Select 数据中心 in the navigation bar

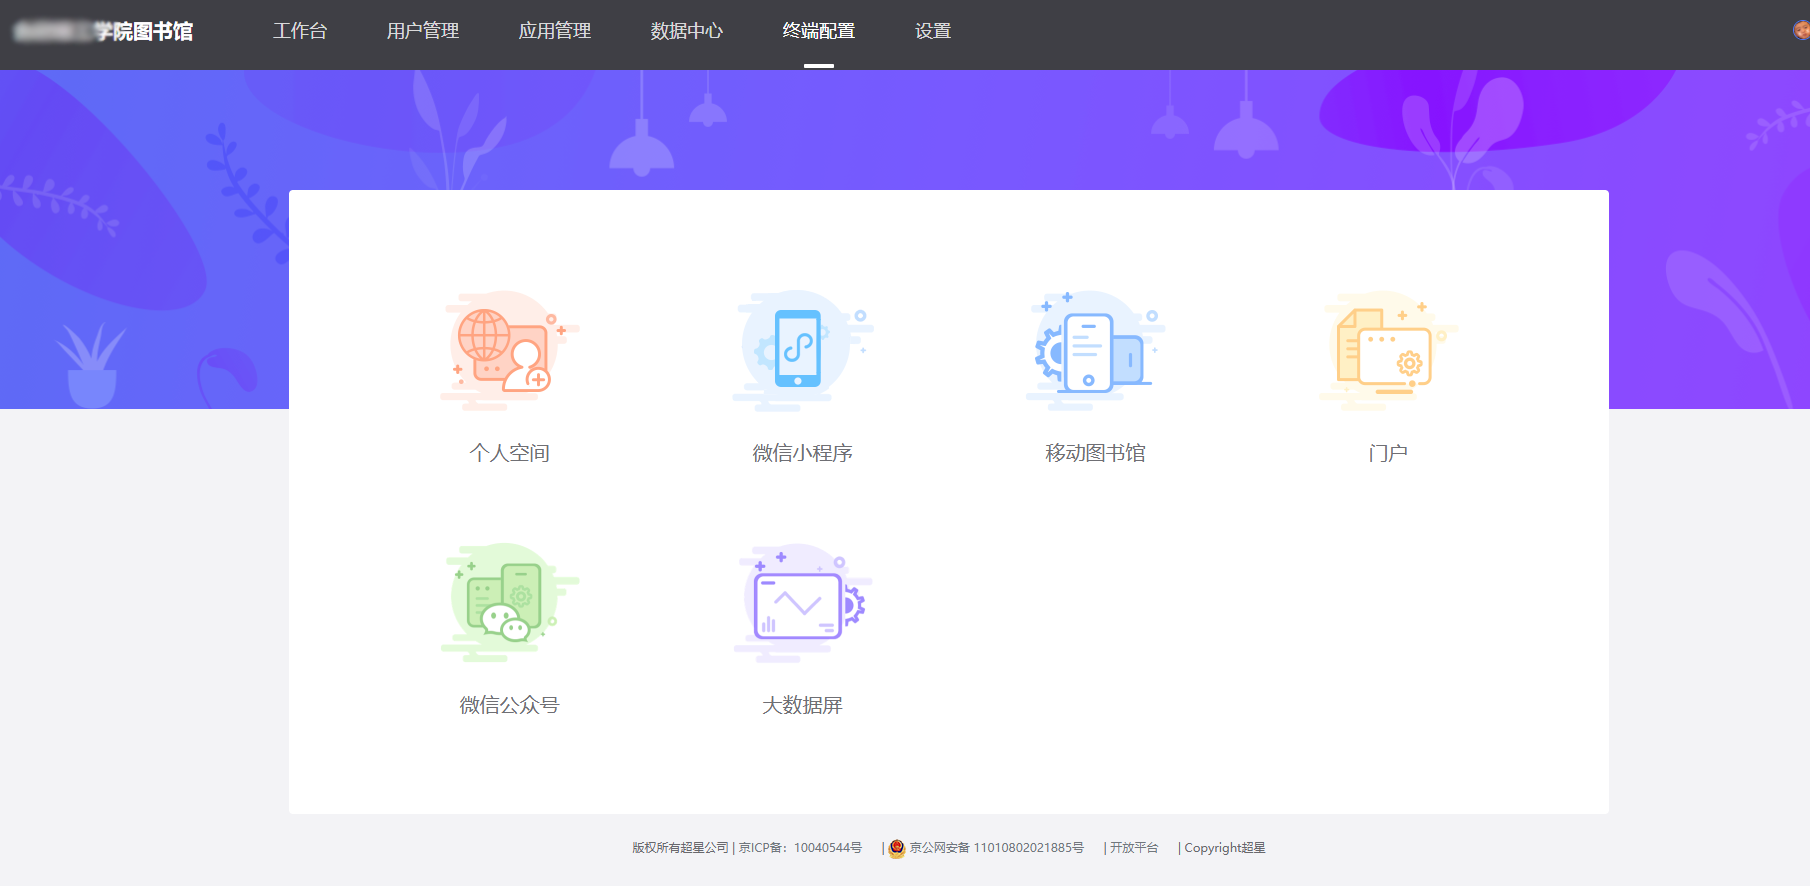pos(687,31)
